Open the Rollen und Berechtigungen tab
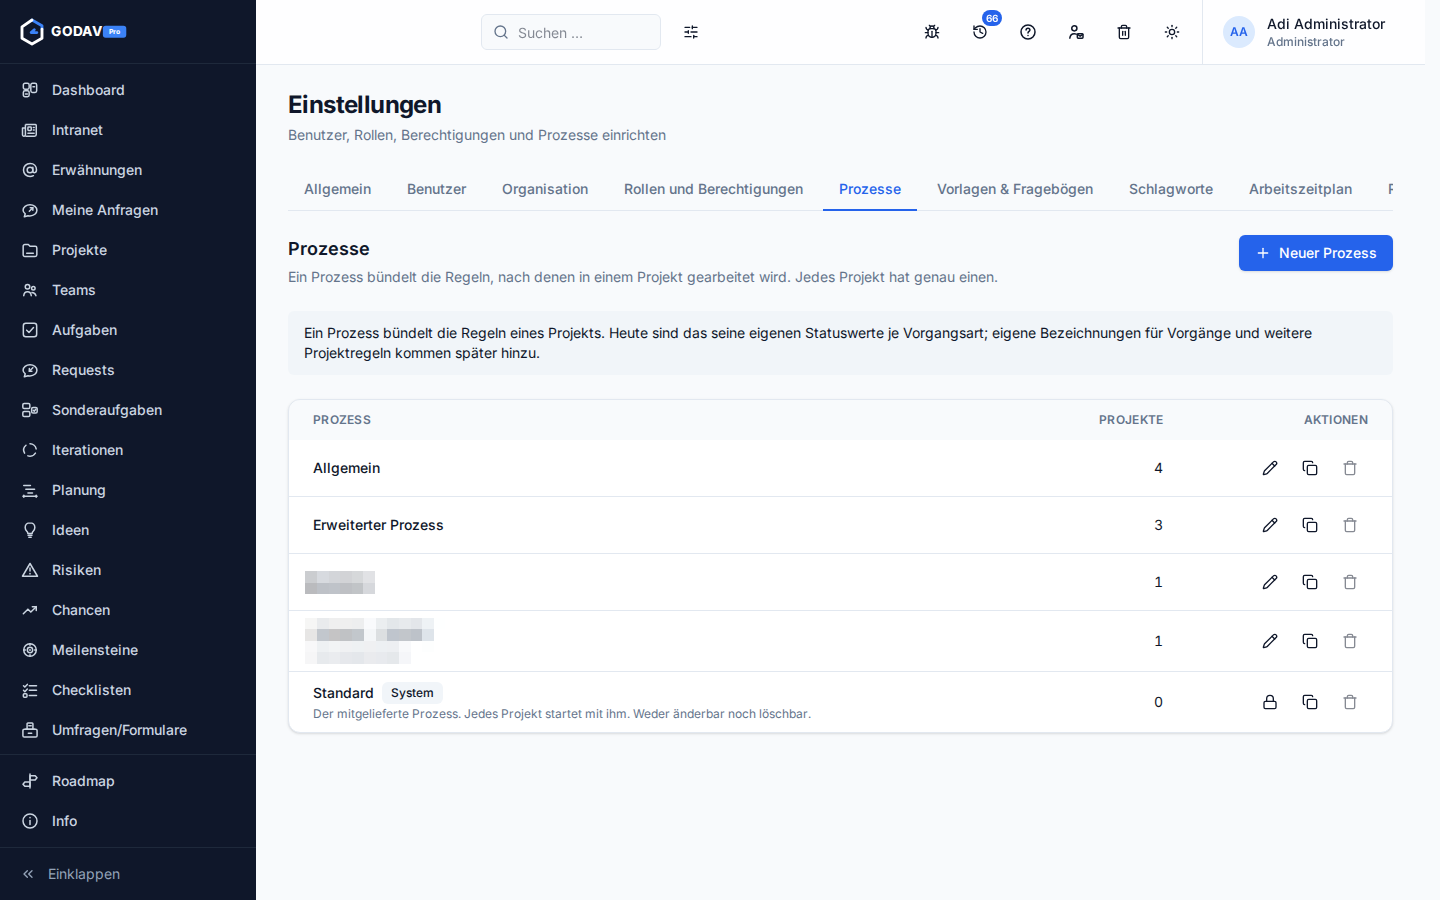The height and width of the screenshot is (900, 1440). point(713,189)
